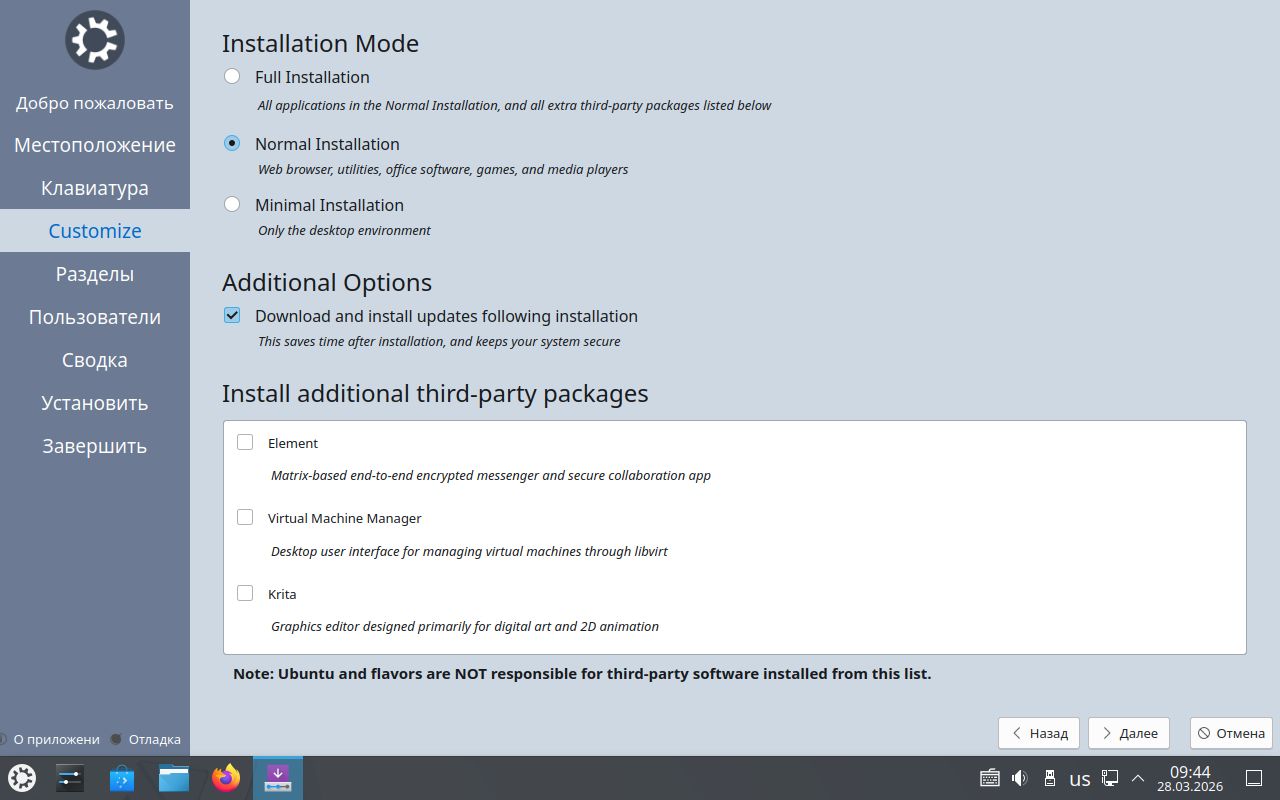Select the Full Installation radio button
1280x800 pixels.
pos(232,77)
